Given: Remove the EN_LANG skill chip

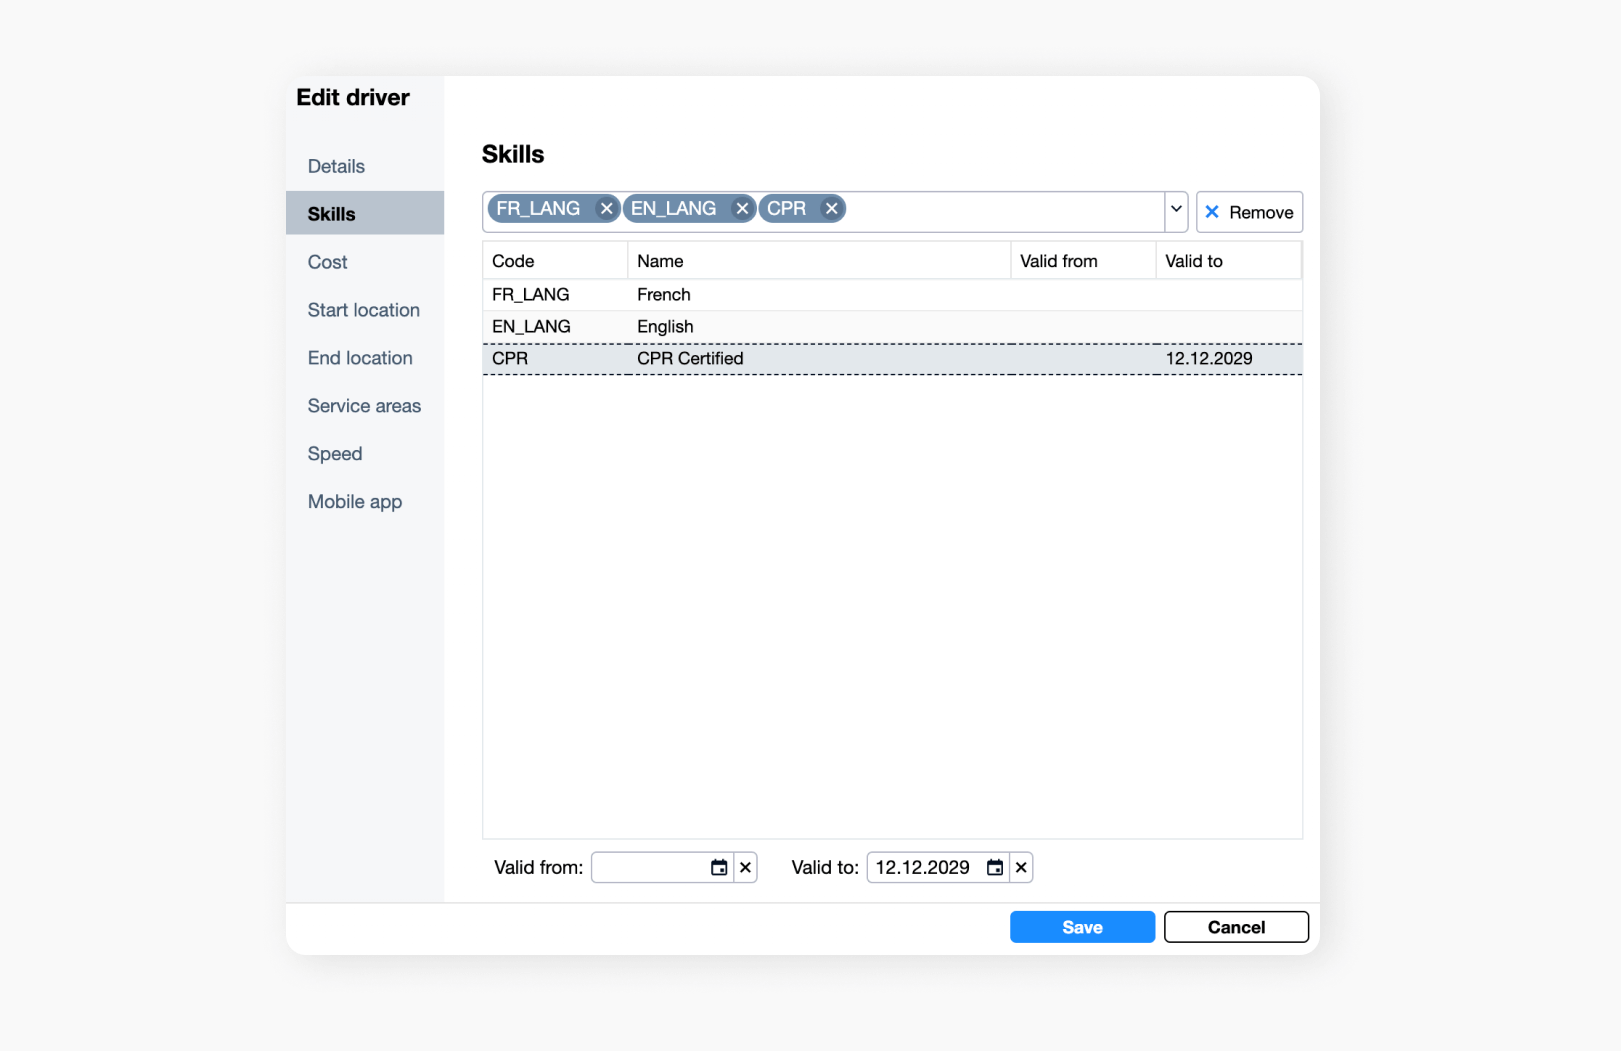Looking at the screenshot, I should click(x=742, y=208).
